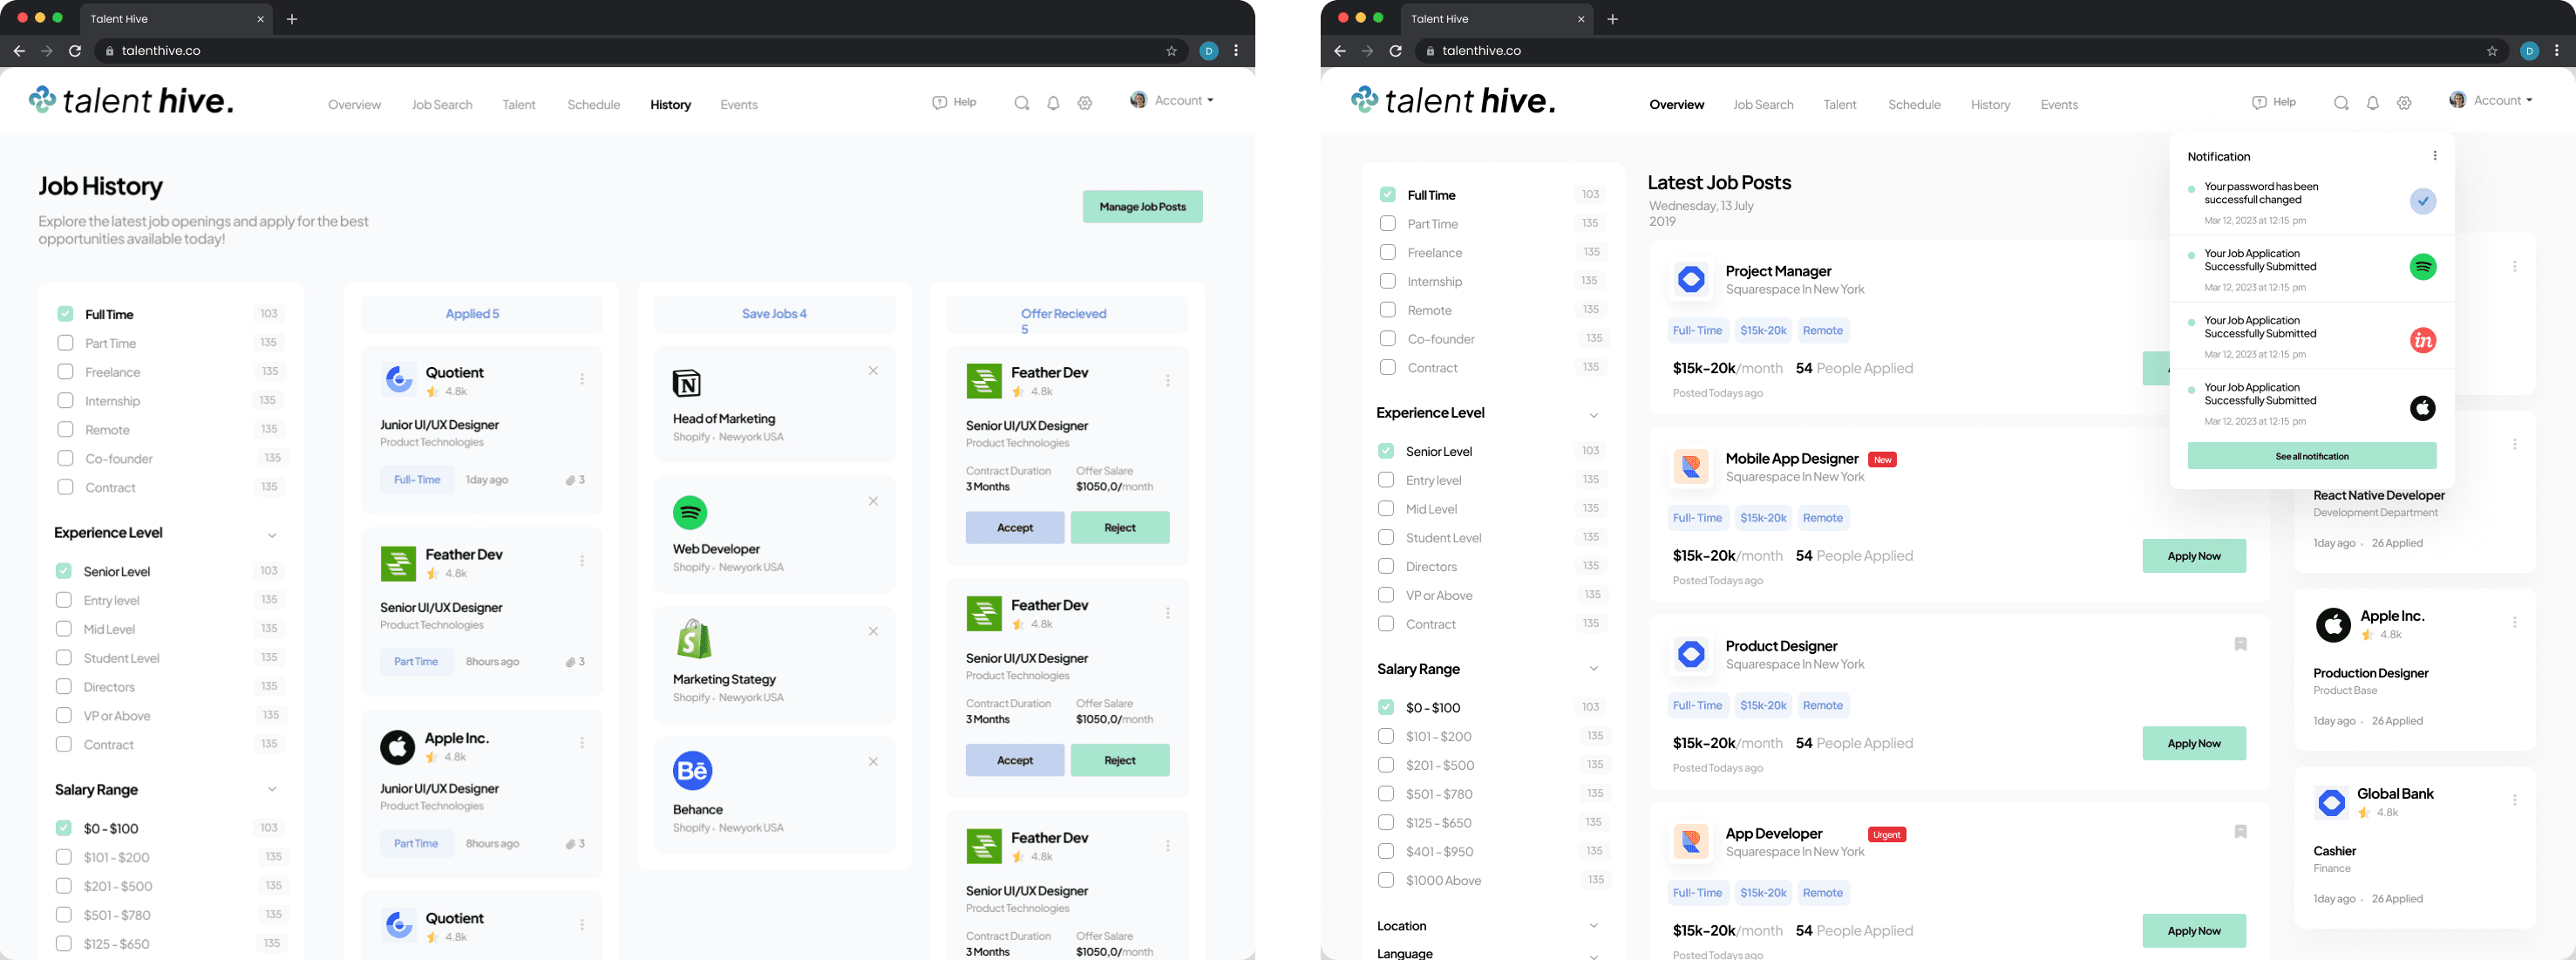Viewport: 2576px width, 960px height.
Task: Click the Manage Job Posts button
Action: (x=1142, y=207)
